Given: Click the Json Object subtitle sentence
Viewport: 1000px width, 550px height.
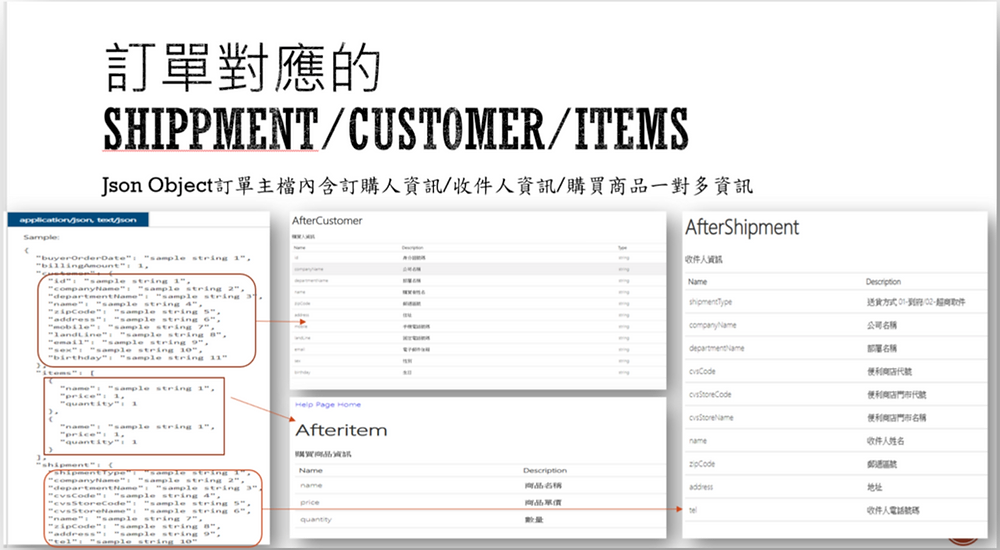Looking at the screenshot, I should point(427,186).
